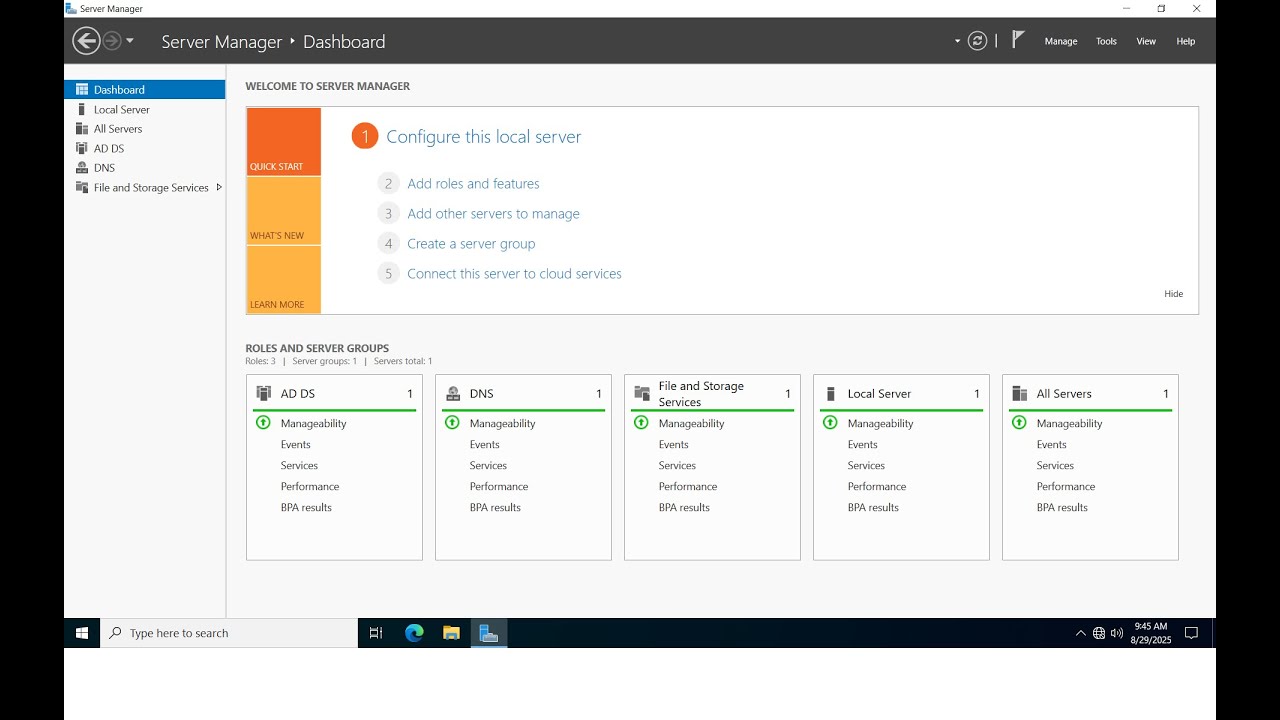Click DNS Manageability status icon
Viewport: 1280px width, 720px height.
point(452,423)
